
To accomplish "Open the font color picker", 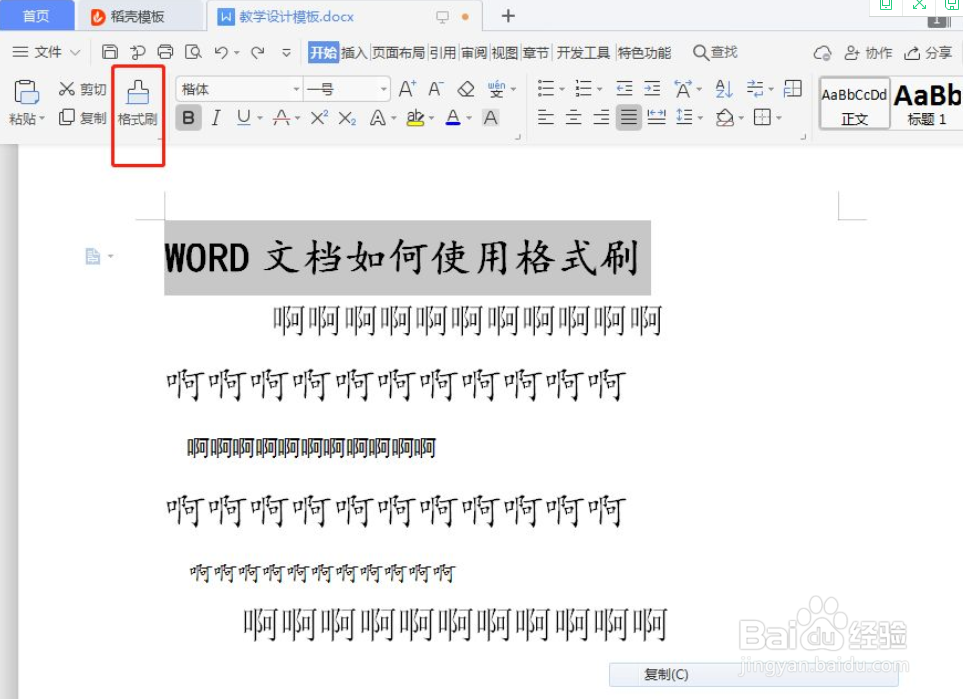I will [452, 117].
